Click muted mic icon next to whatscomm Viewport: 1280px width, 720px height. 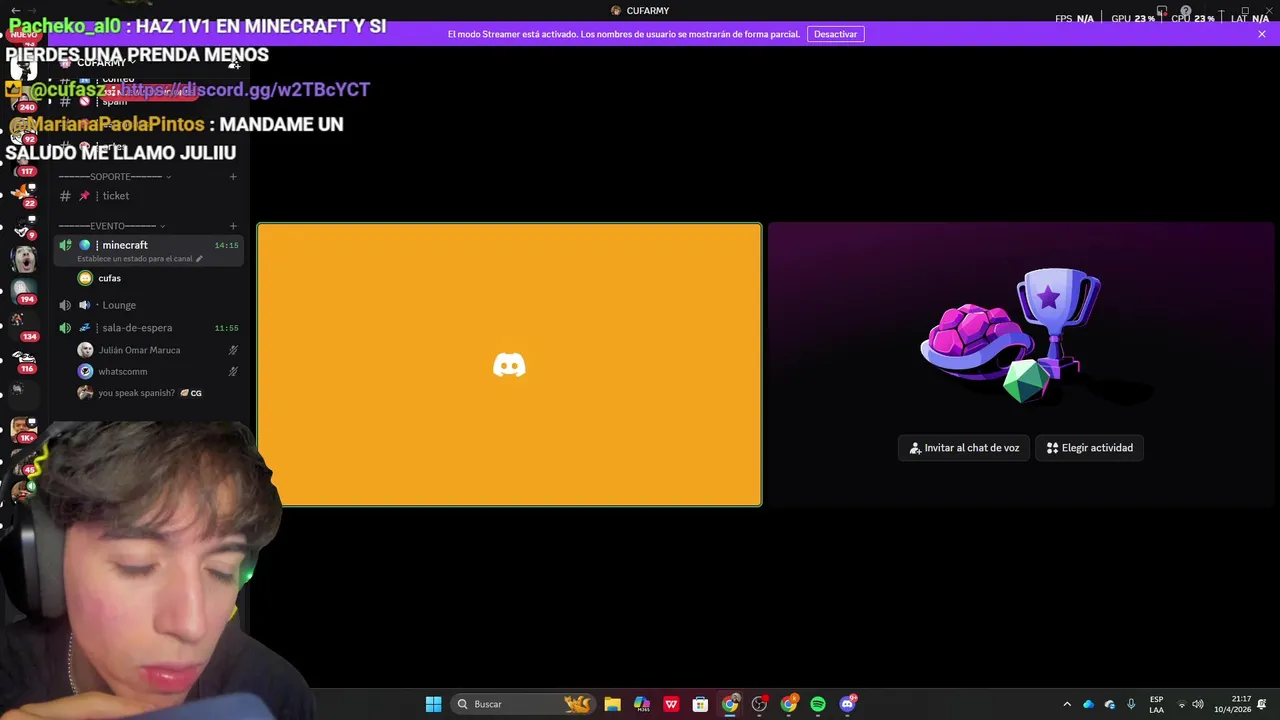[x=233, y=372]
